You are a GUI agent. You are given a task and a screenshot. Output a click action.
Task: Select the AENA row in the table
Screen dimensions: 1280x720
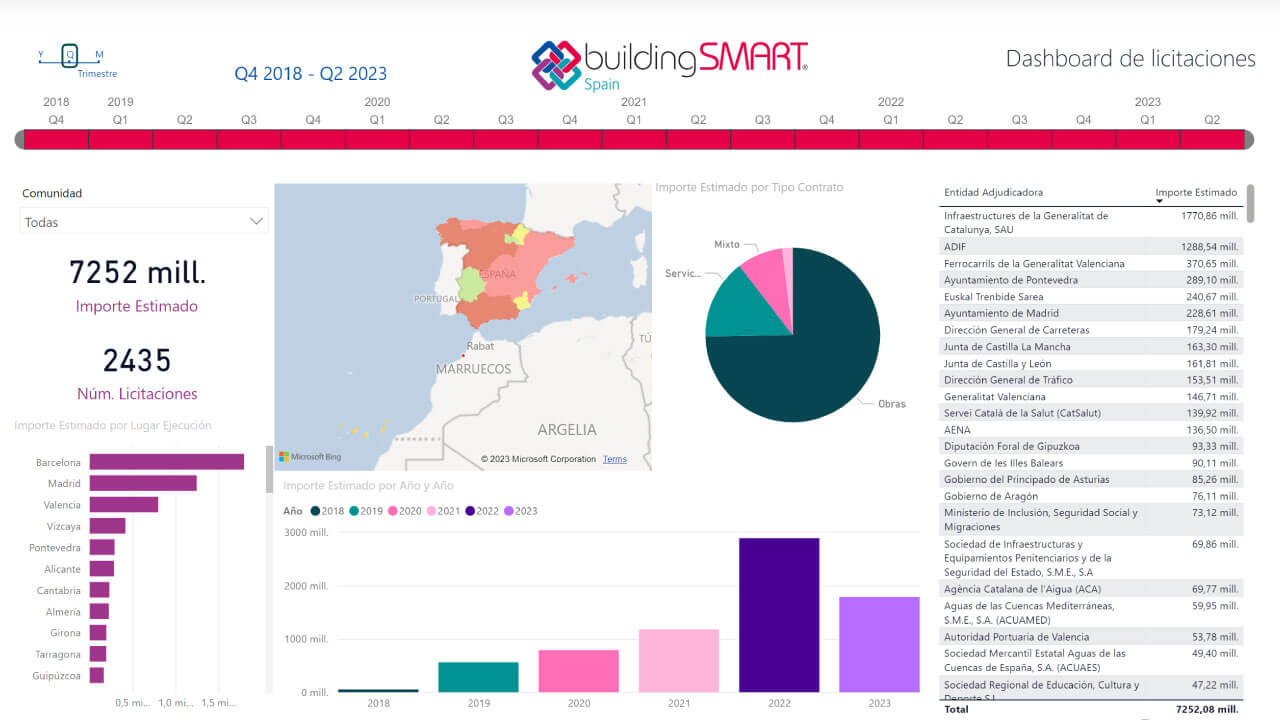pos(1092,430)
